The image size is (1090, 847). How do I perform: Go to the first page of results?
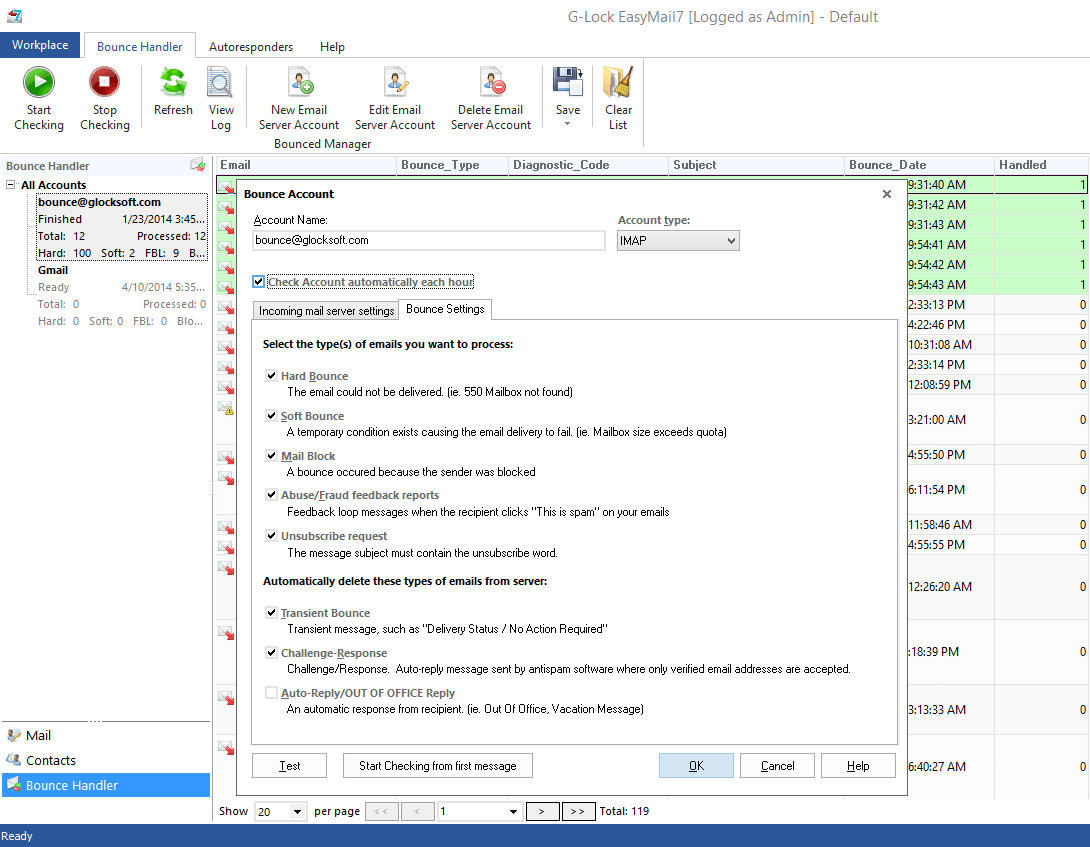coord(382,812)
